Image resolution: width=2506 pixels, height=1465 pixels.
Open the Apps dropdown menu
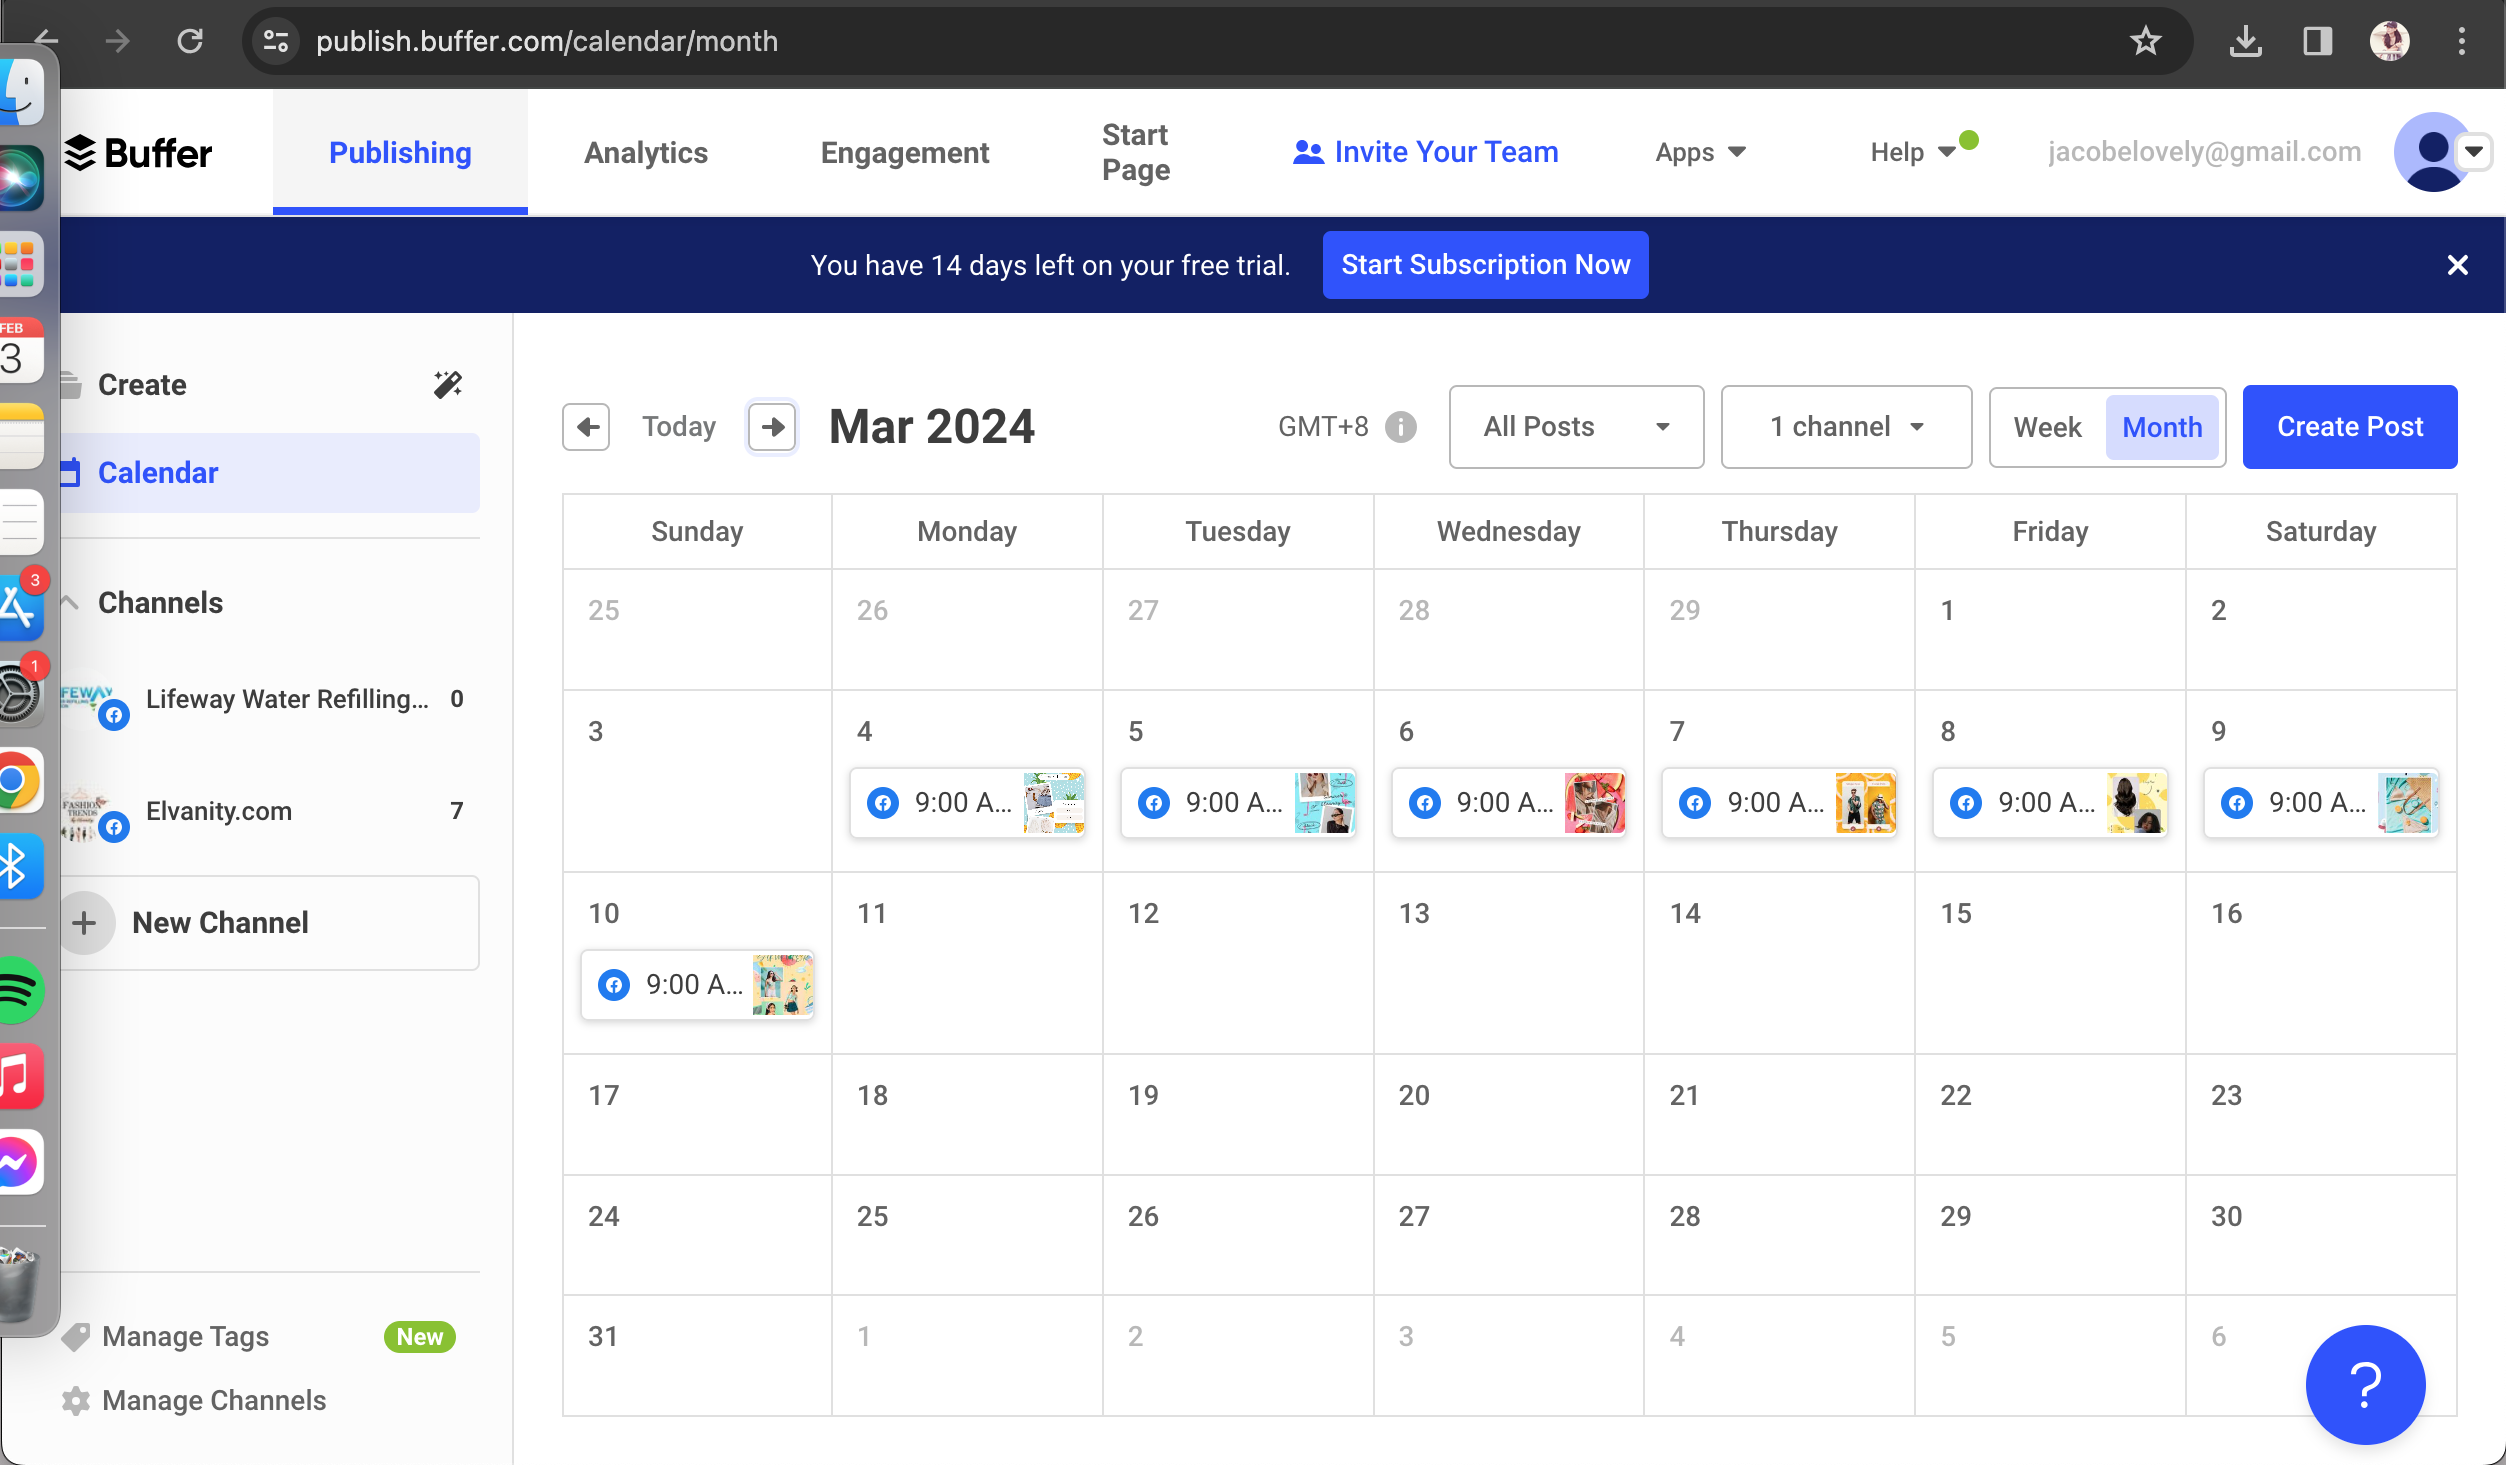point(1700,152)
